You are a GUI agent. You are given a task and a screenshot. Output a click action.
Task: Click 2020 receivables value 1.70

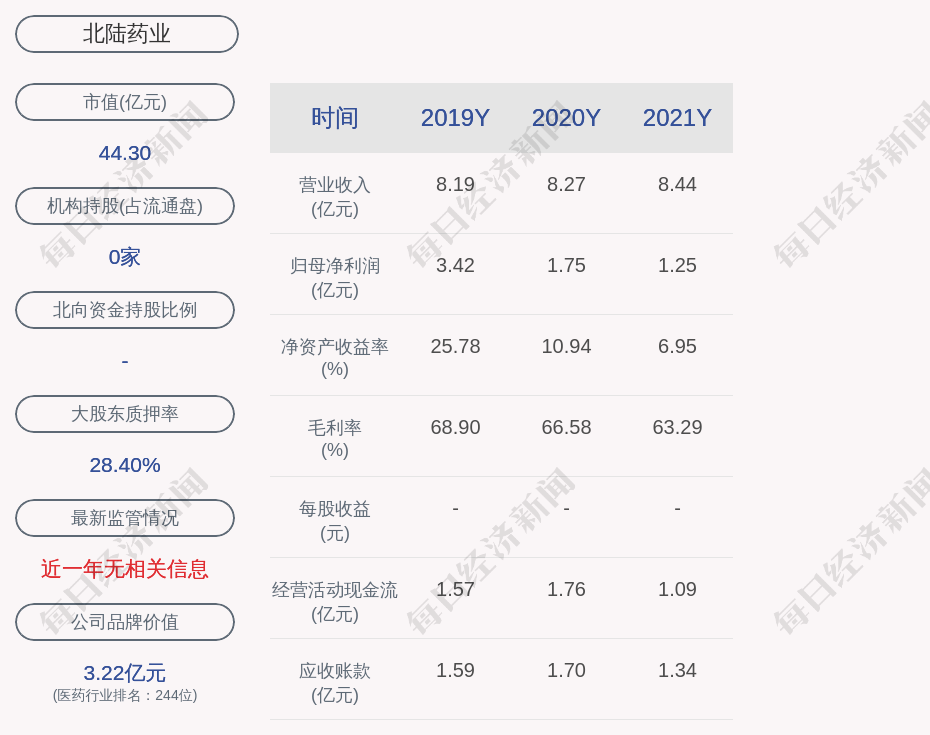tap(566, 670)
